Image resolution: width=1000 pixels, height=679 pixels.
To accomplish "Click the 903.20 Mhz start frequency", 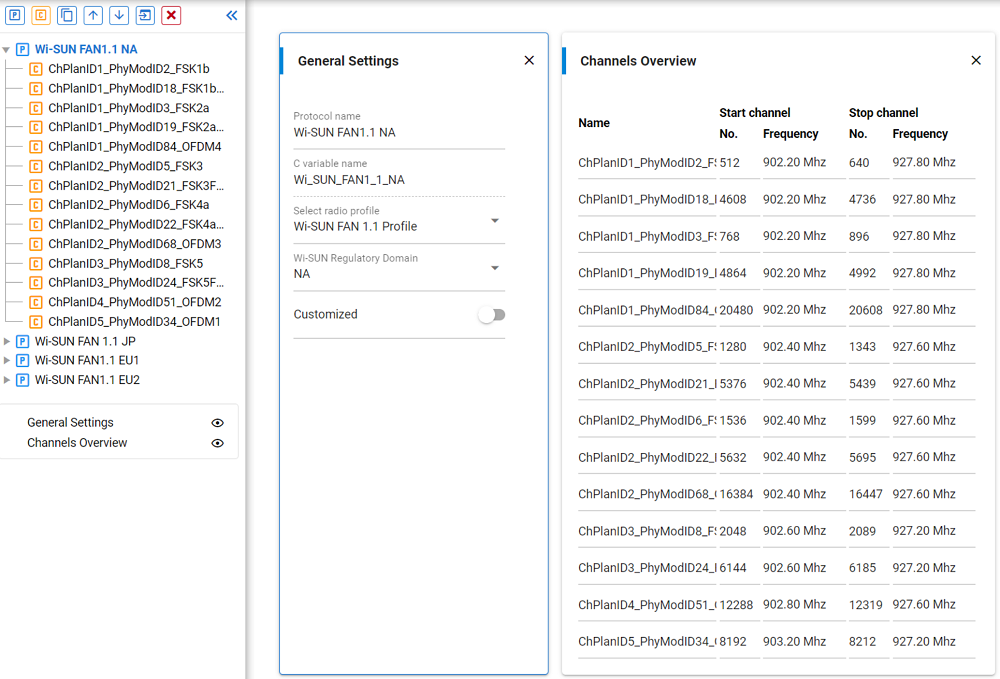I will 794,641.
